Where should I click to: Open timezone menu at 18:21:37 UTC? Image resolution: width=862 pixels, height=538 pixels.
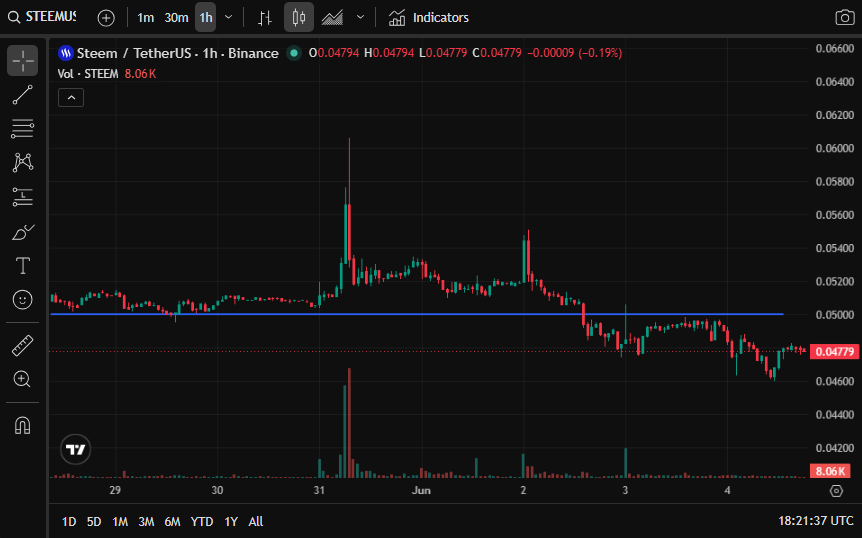(x=816, y=521)
